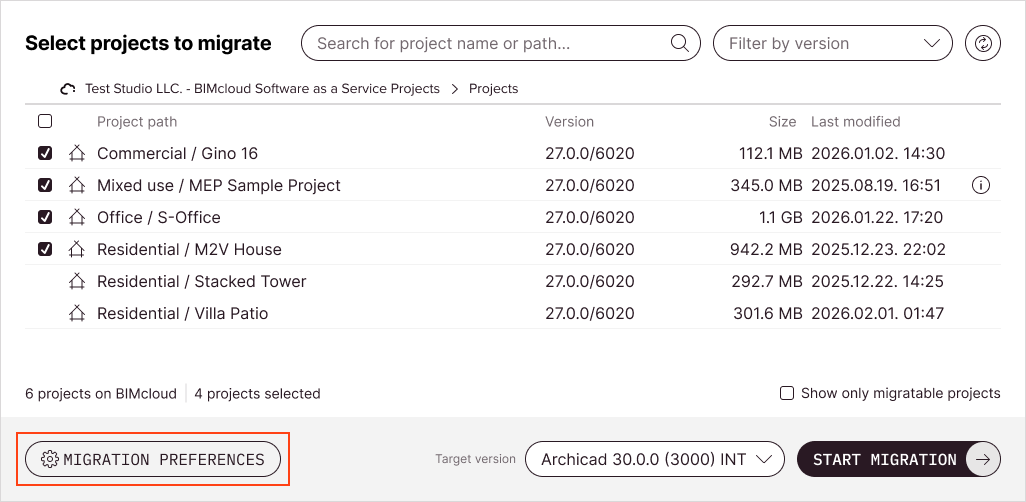
Task: Click date 2026.02.01. 01:47
Action: click(x=877, y=314)
